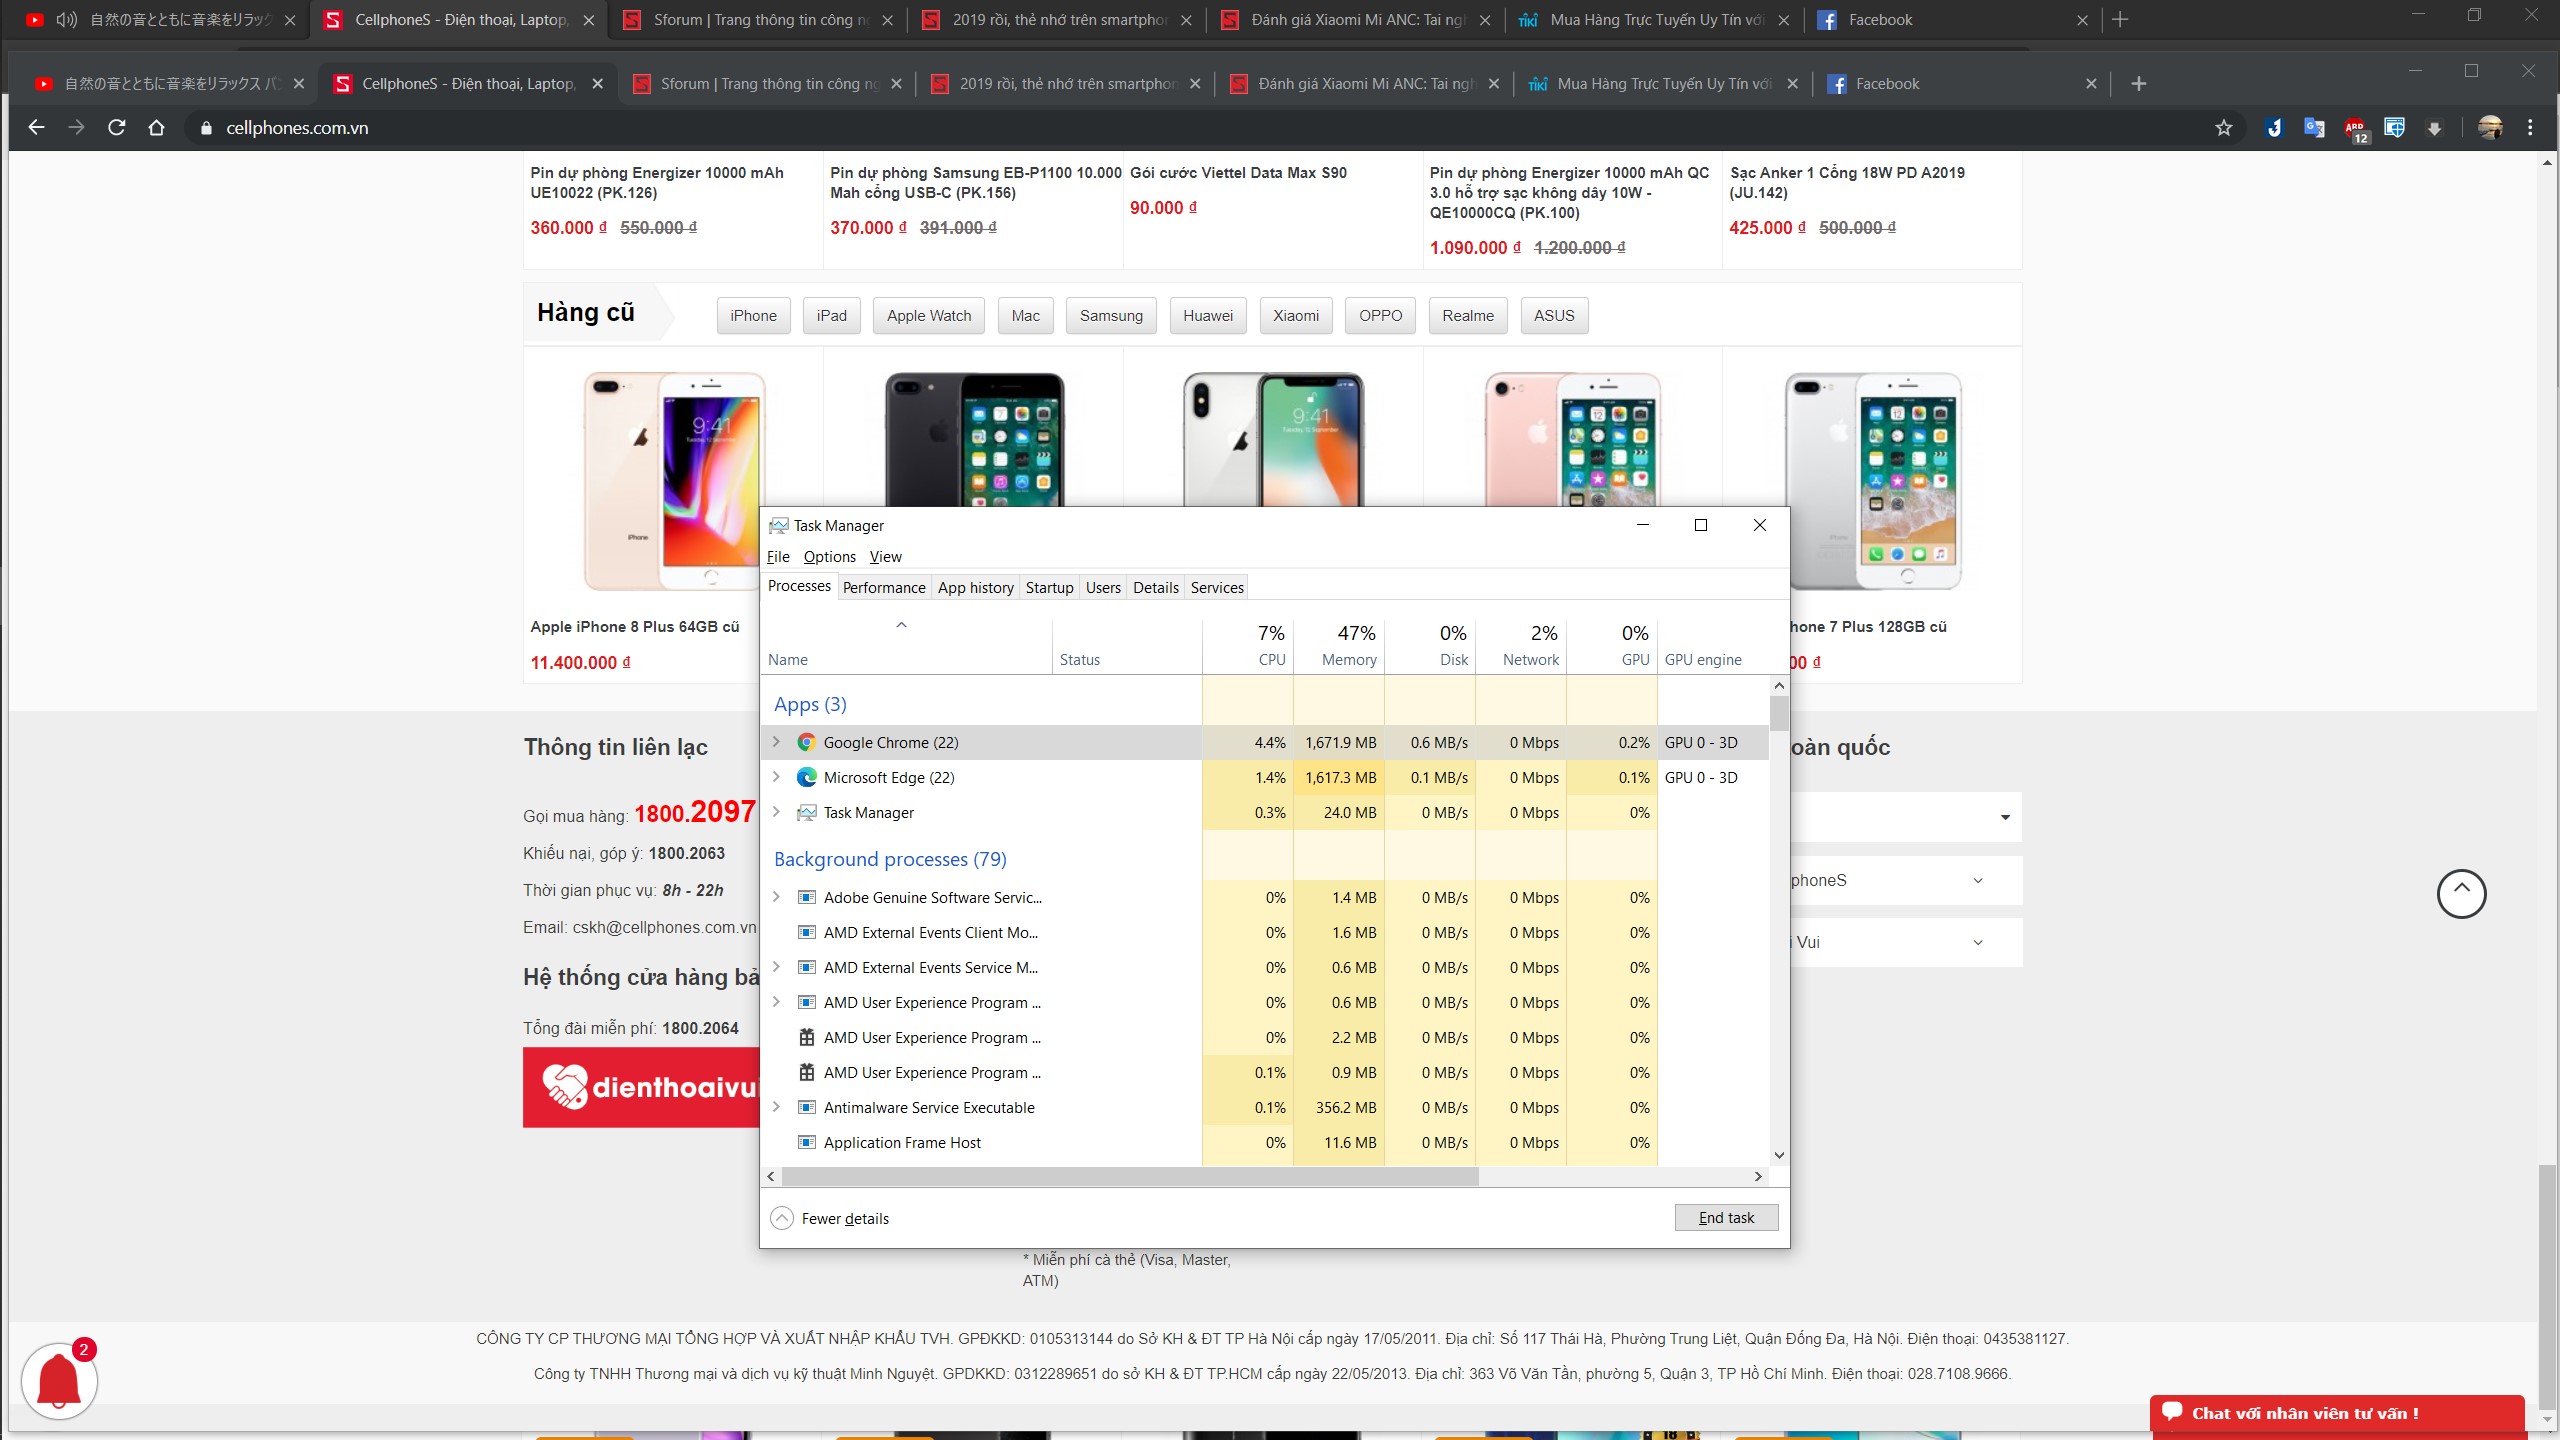This screenshot has width=2560, height=1440.
Task: Click the dienthoaivui red banner
Action: 642,1088
